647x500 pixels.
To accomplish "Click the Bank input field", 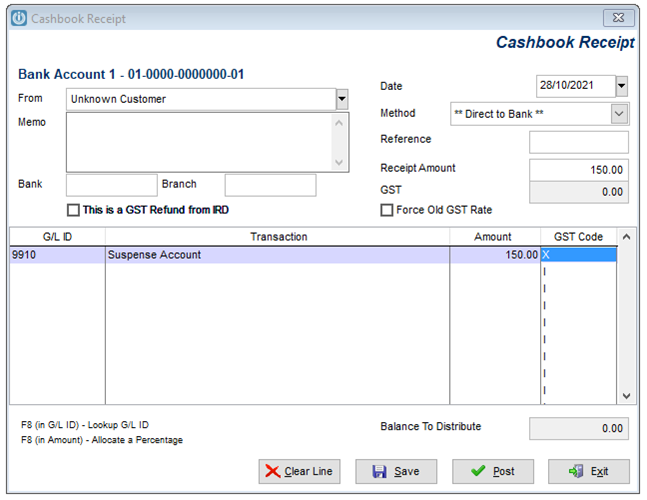I will 111,185.
